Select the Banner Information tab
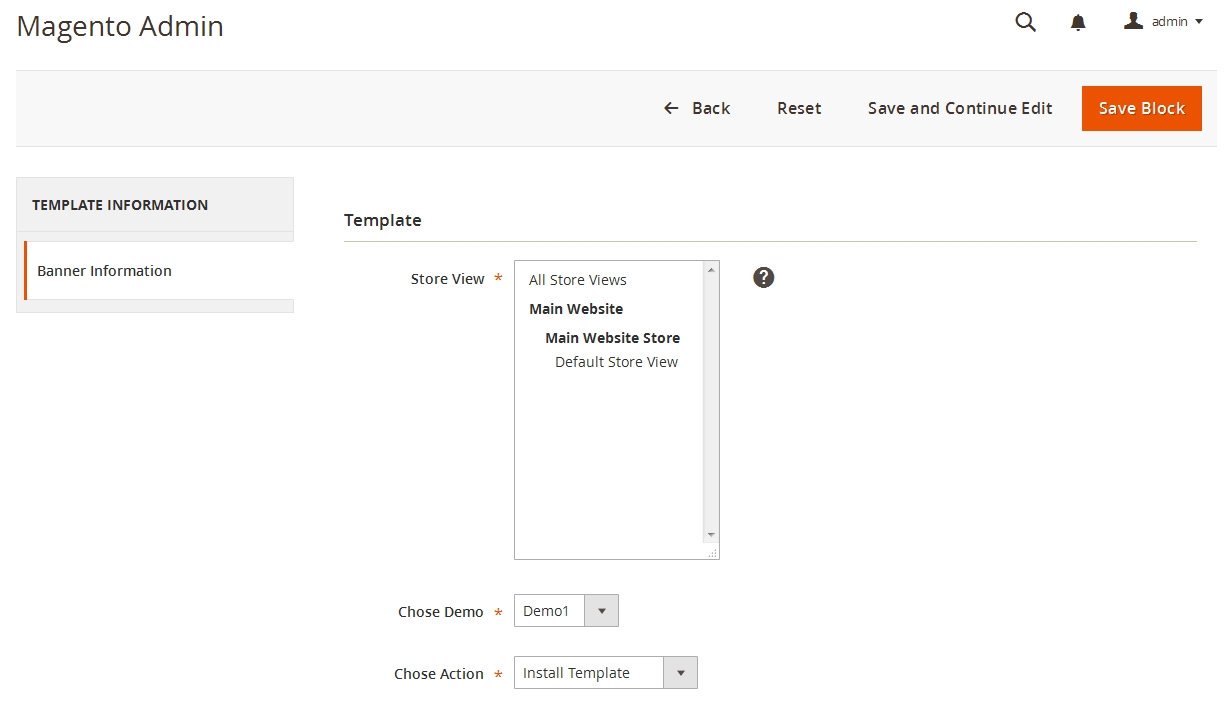Viewport: 1232px width, 704px height. 104,271
